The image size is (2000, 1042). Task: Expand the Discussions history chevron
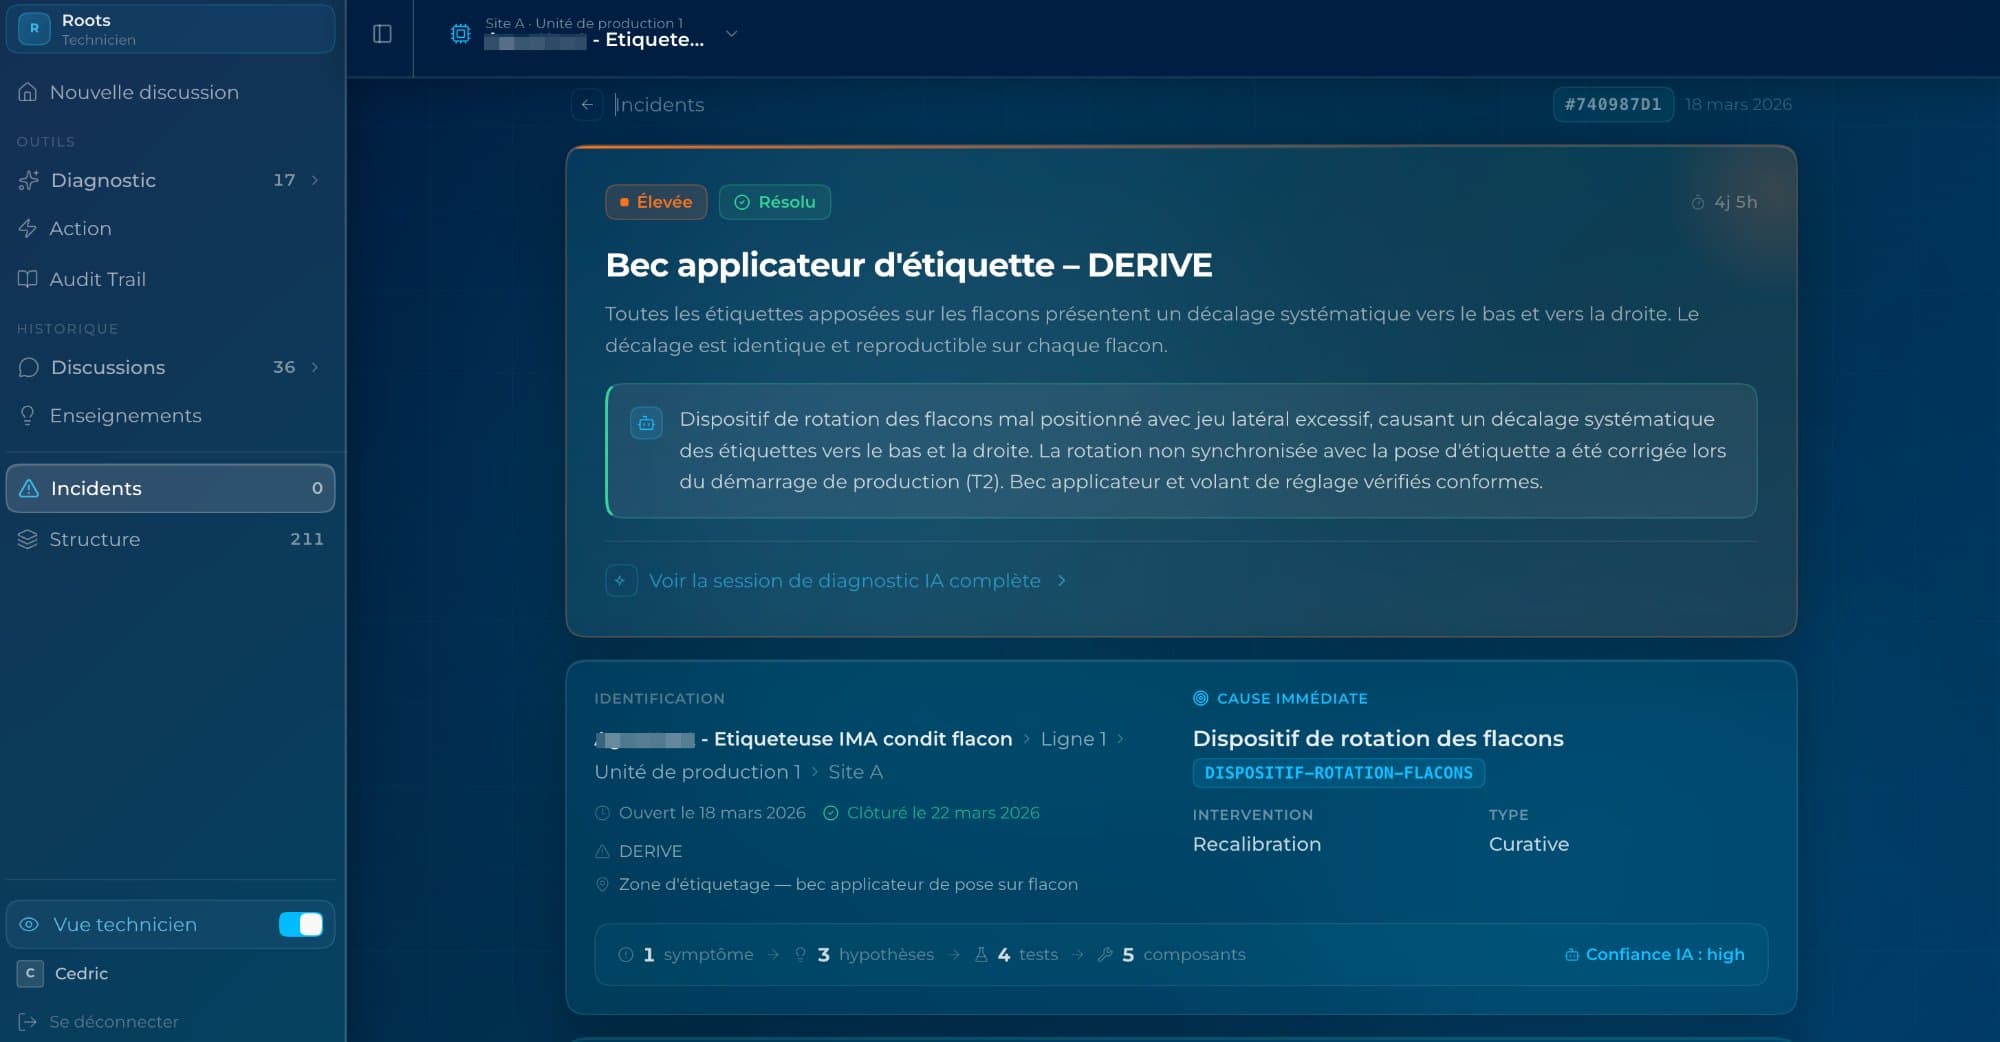click(315, 367)
